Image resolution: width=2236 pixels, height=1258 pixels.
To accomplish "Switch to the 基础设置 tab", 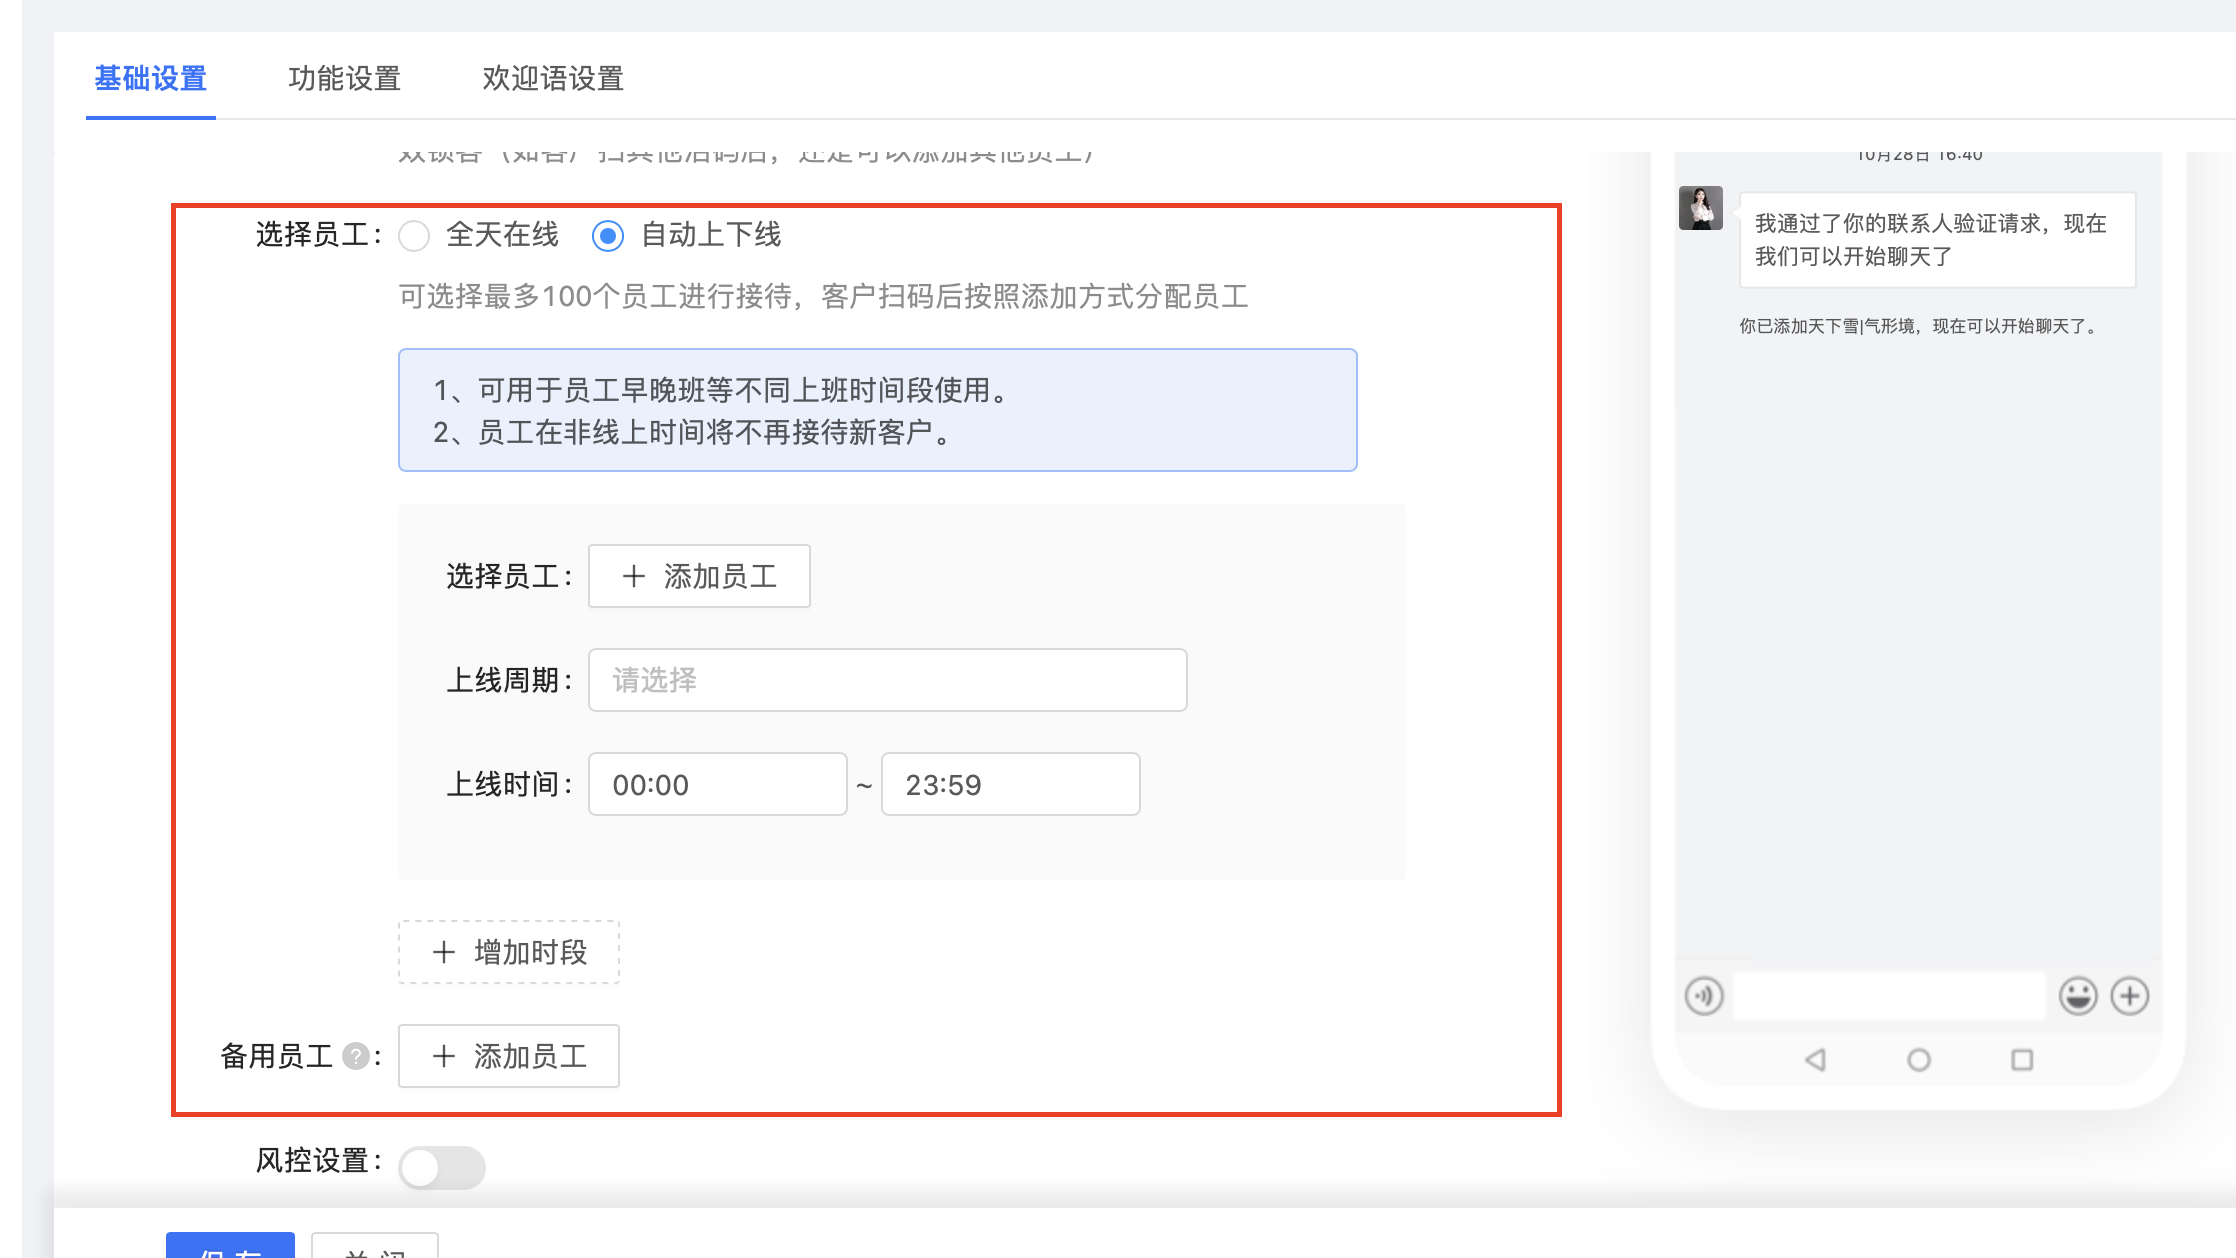I will 151,78.
